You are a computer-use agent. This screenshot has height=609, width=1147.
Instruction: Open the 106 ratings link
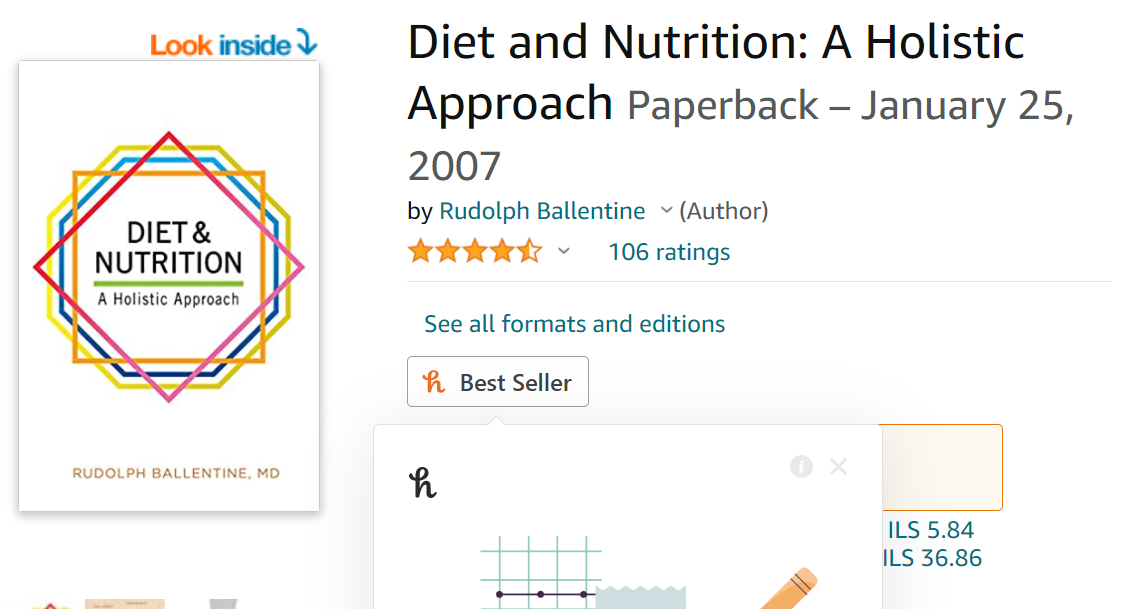click(x=669, y=252)
